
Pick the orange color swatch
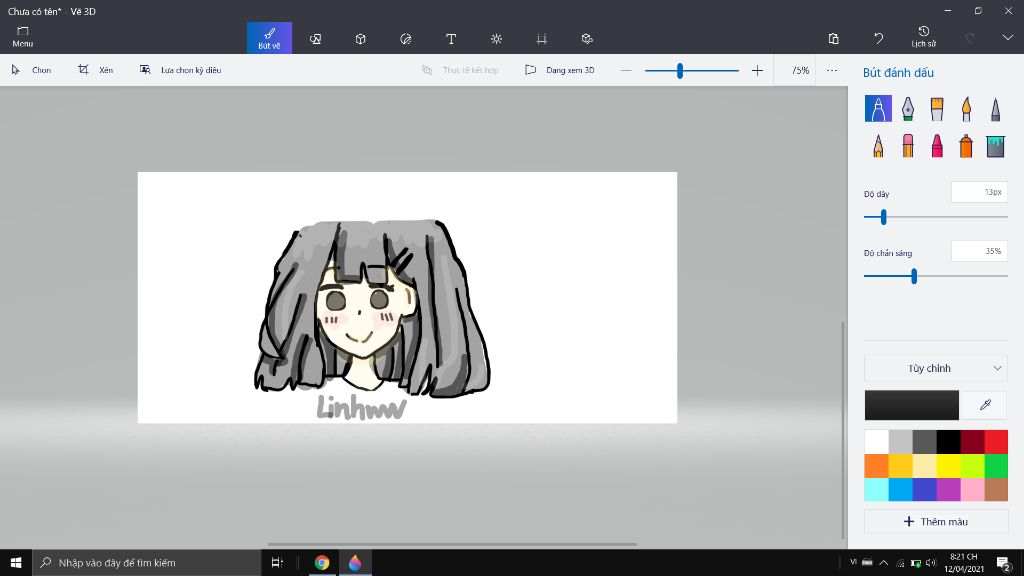click(x=876, y=466)
